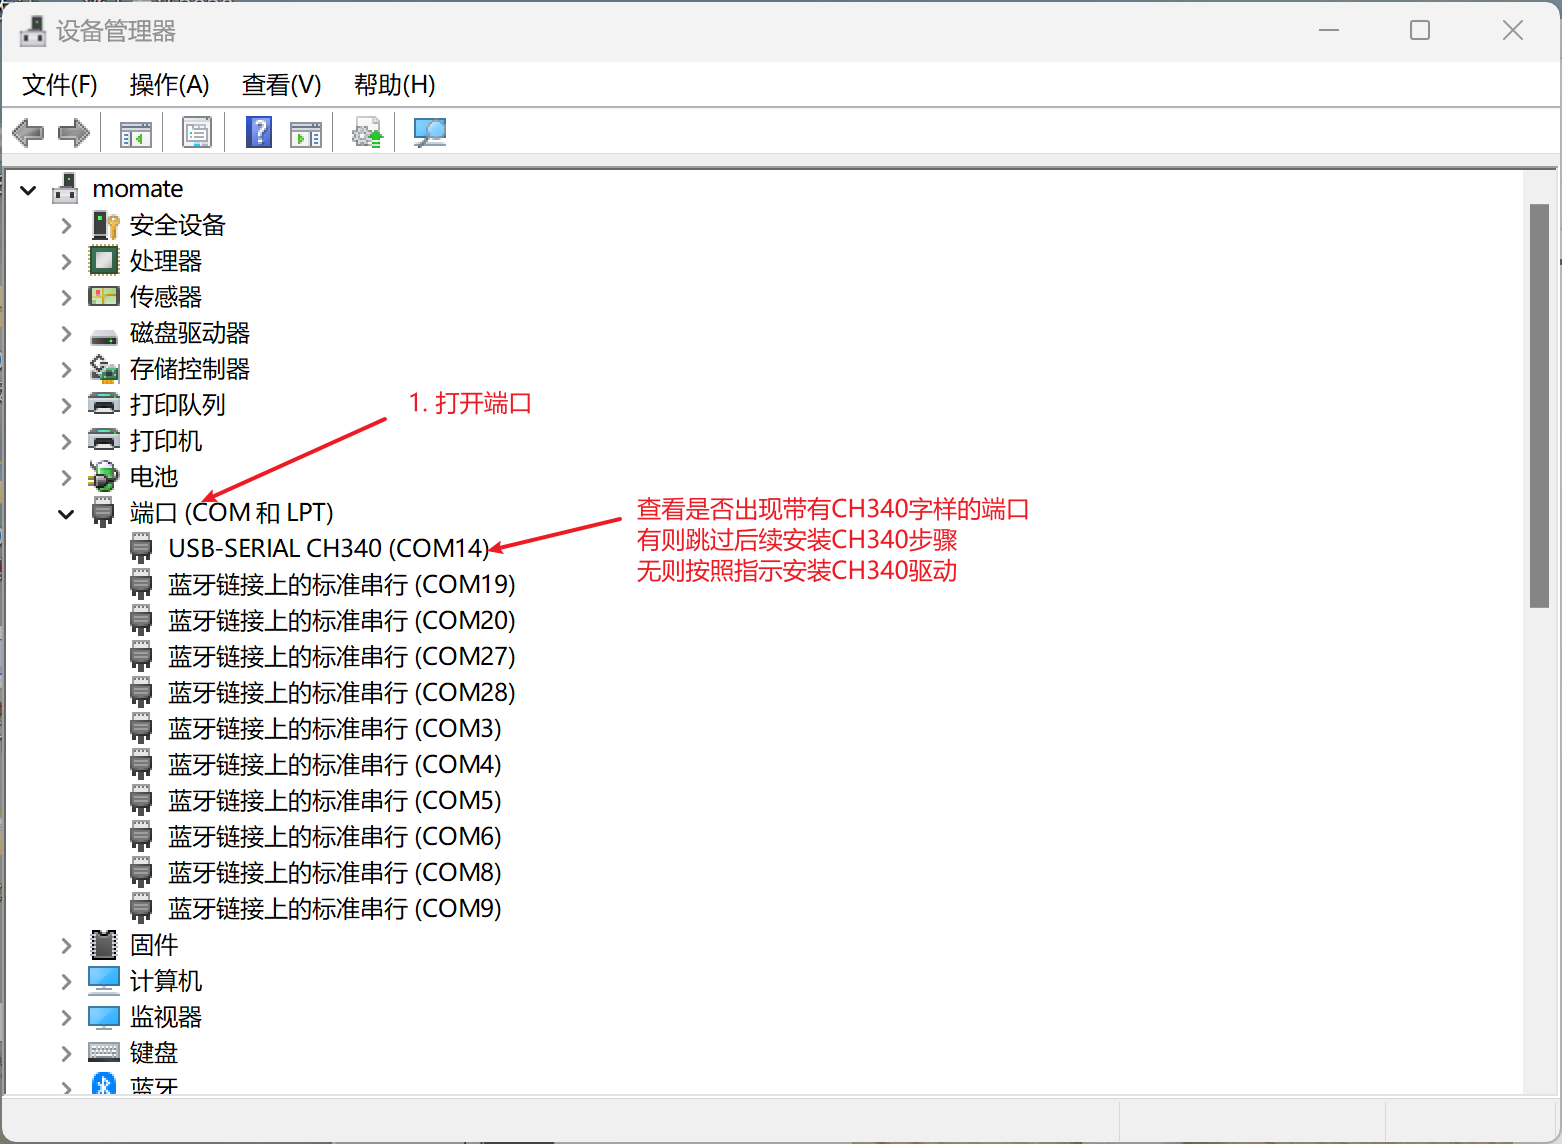Expand the 键盘 category
1562x1144 pixels.
tap(66, 1054)
